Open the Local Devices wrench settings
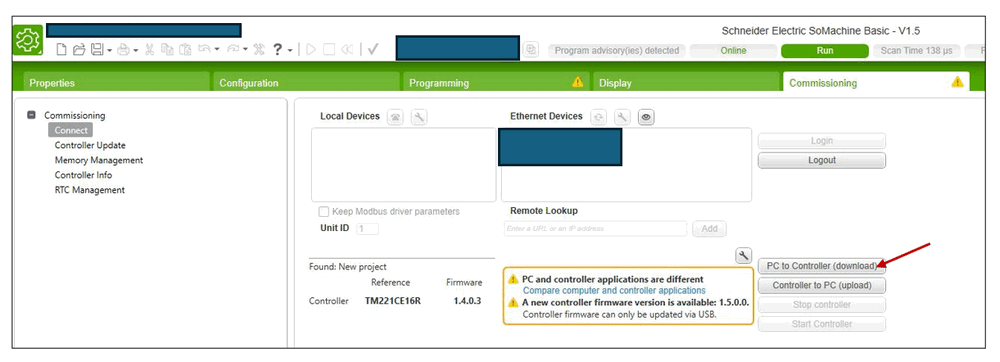 [419, 117]
